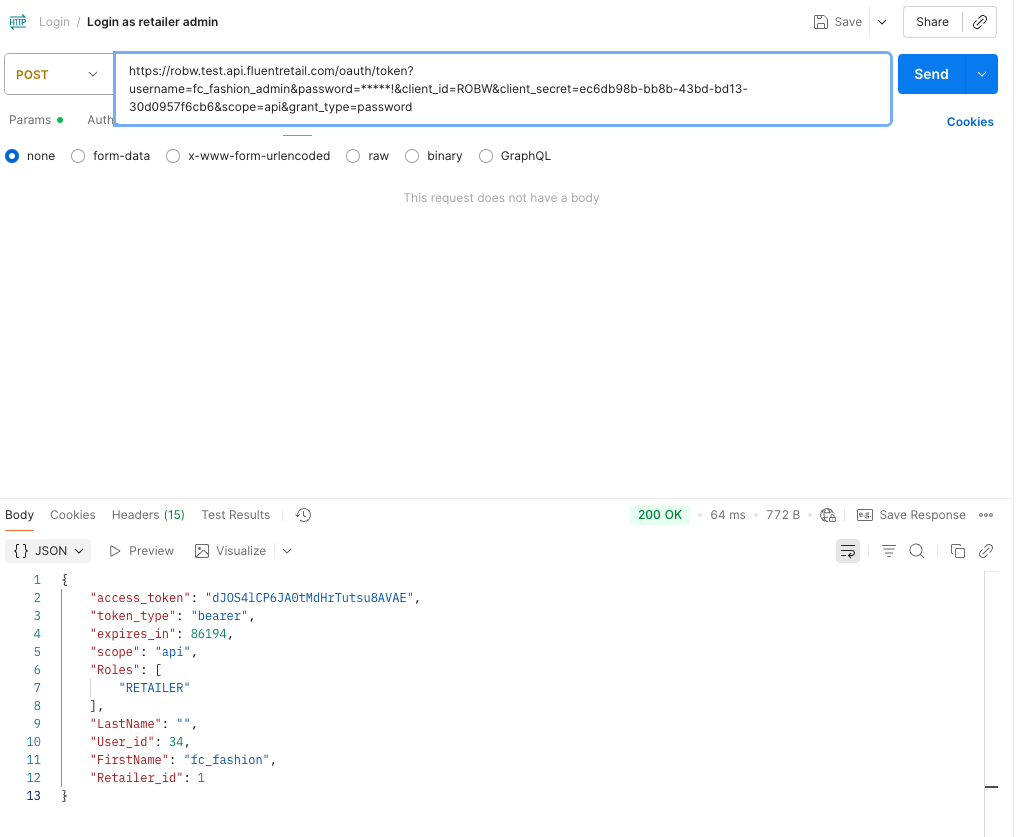Click the blue Send button
Image resolution: width=1017 pixels, height=837 pixels.
tap(931, 74)
